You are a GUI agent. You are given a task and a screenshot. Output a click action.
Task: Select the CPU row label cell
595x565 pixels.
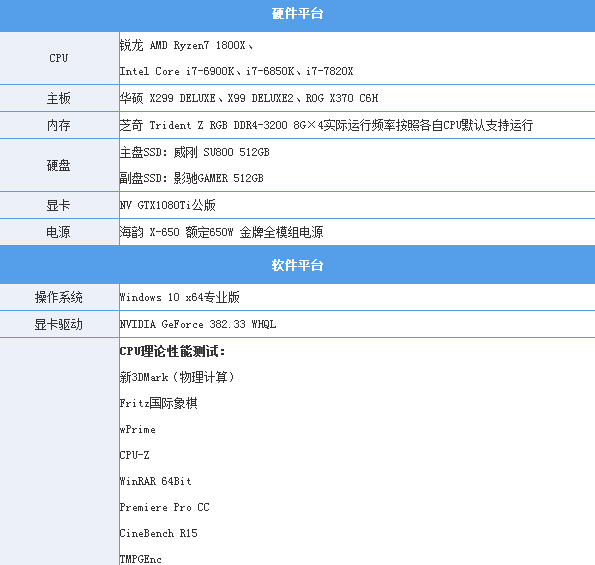pyautogui.click(x=59, y=58)
